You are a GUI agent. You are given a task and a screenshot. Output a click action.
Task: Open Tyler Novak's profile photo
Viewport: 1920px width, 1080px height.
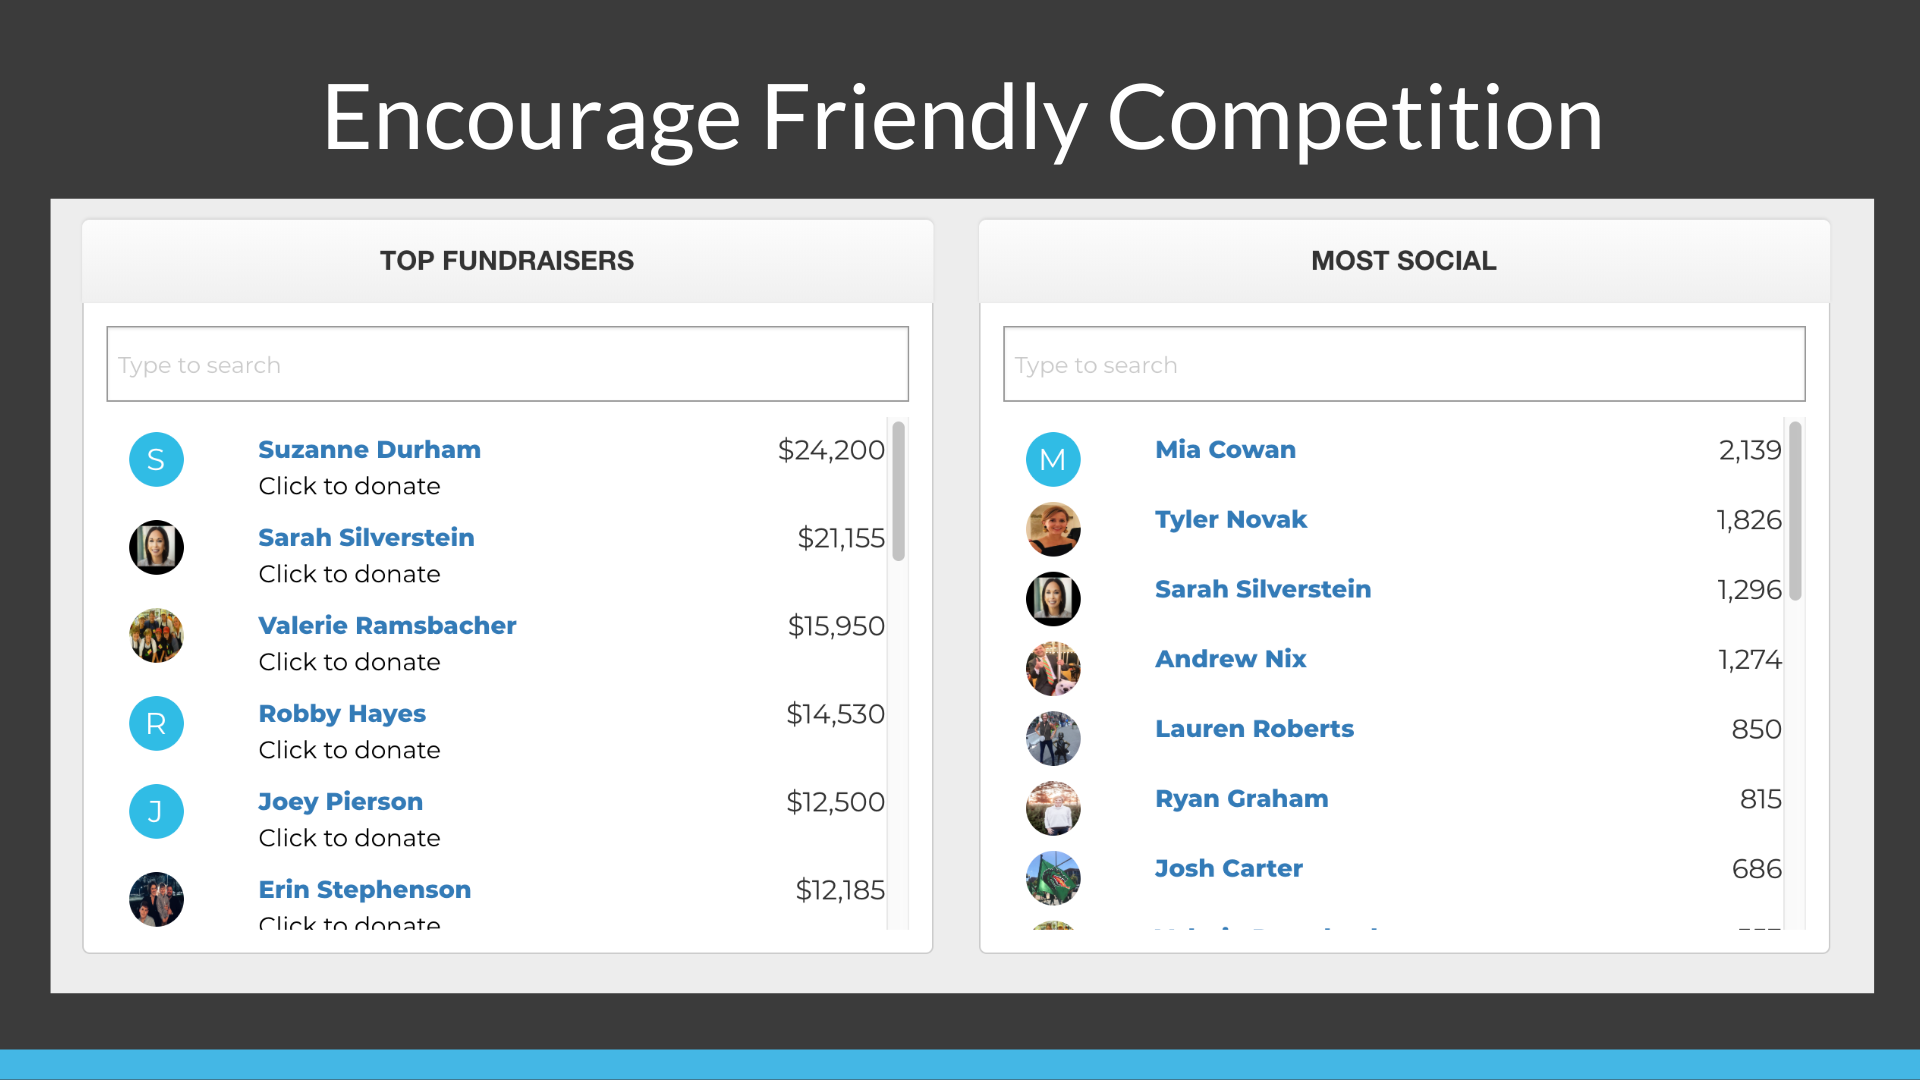pos(1053,529)
